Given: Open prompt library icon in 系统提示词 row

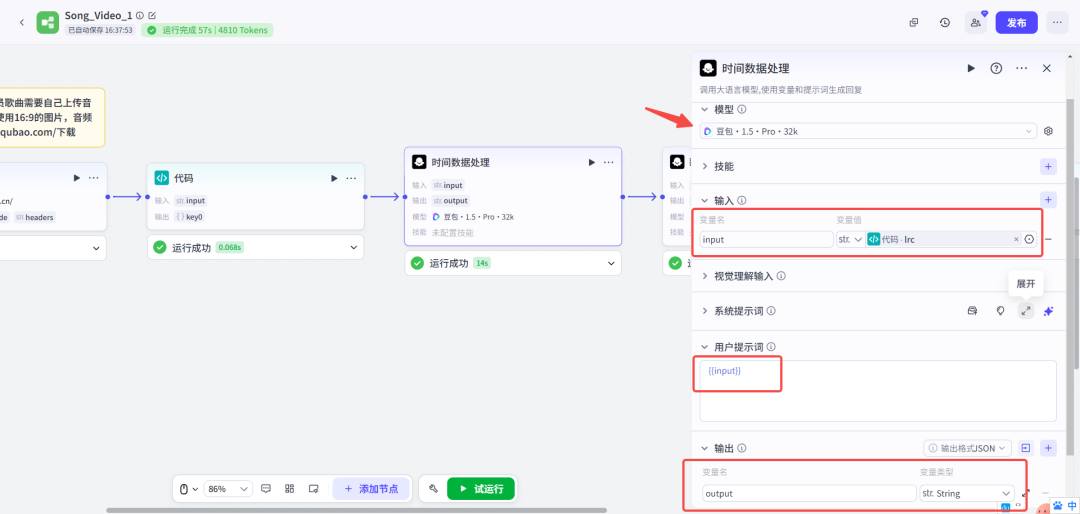Looking at the screenshot, I should tap(973, 311).
